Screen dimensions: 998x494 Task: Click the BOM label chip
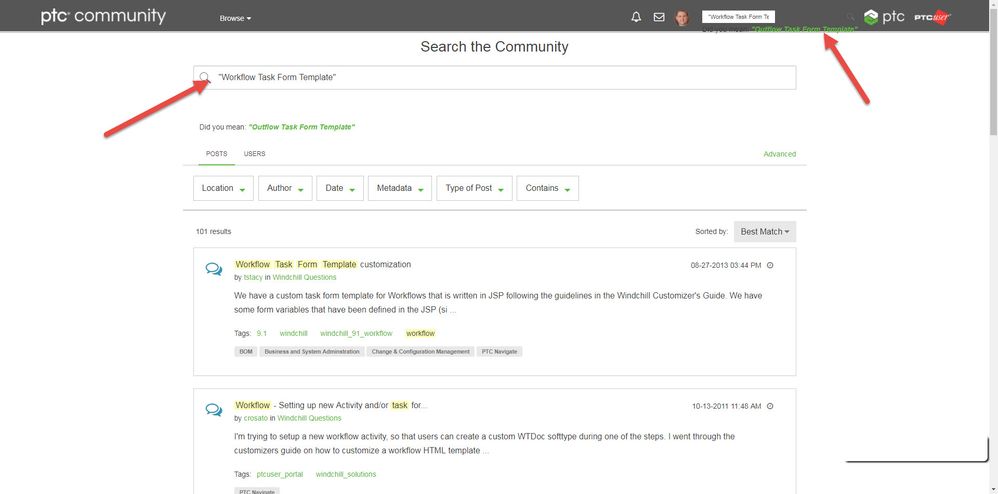[246, 351]
